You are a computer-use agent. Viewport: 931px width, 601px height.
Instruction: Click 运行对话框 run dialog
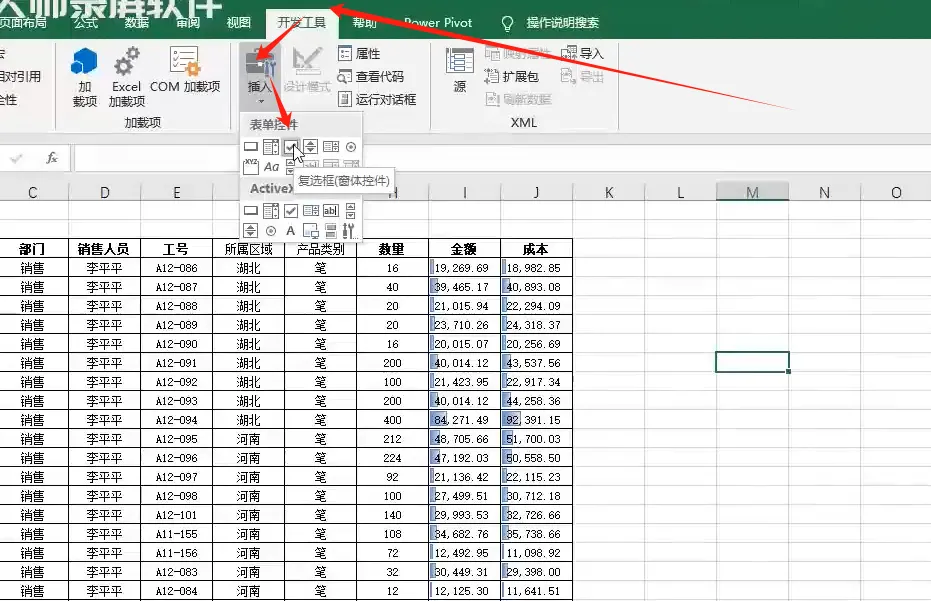click(x=377, y=99)
